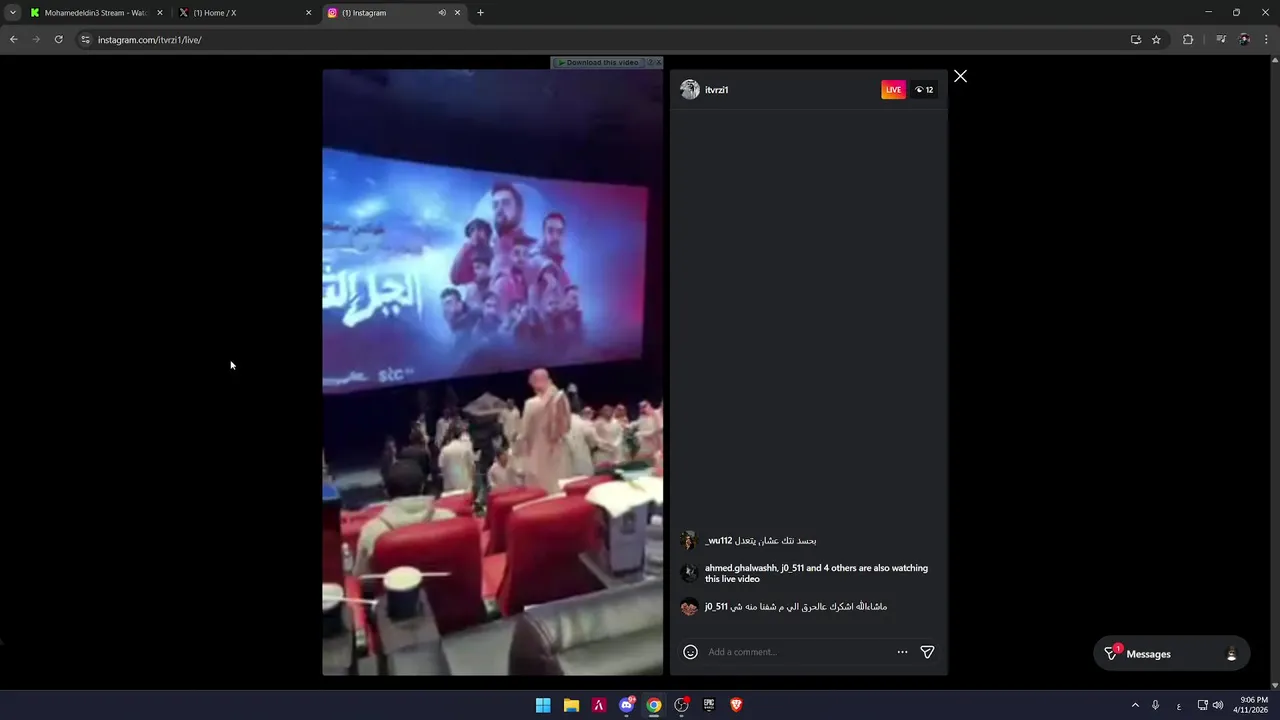Screen dimensions: 1280x720
Task: Open Discord from the taskbar
Action: coord(627,705)
